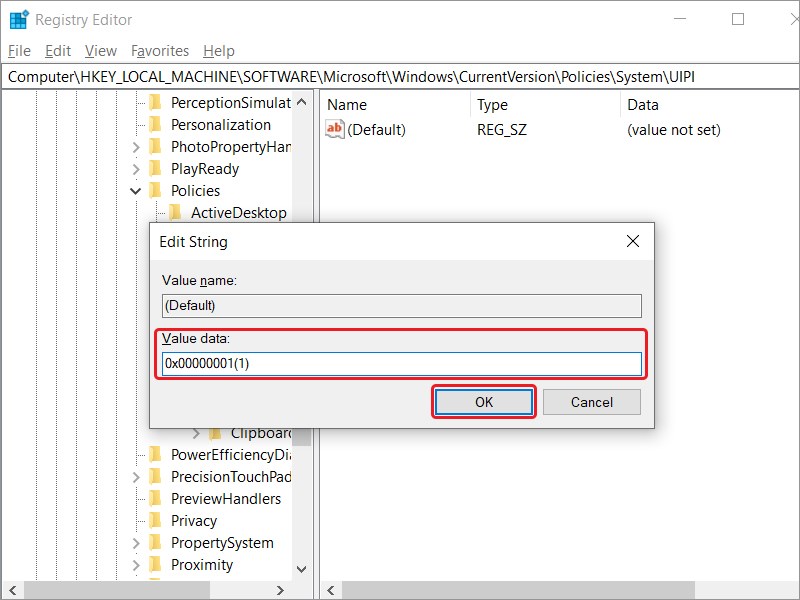Click the Value name field
800x600 pixels.
coord(402,306)
